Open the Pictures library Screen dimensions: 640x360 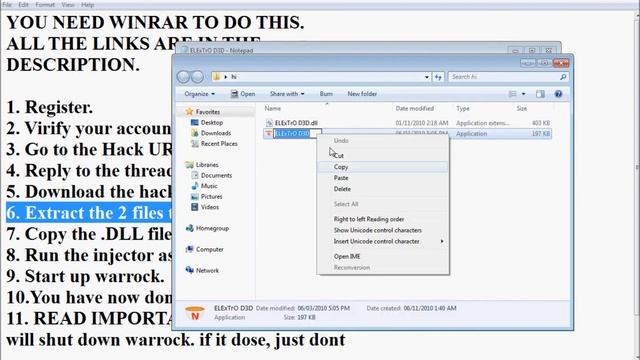tap(211, 197)
